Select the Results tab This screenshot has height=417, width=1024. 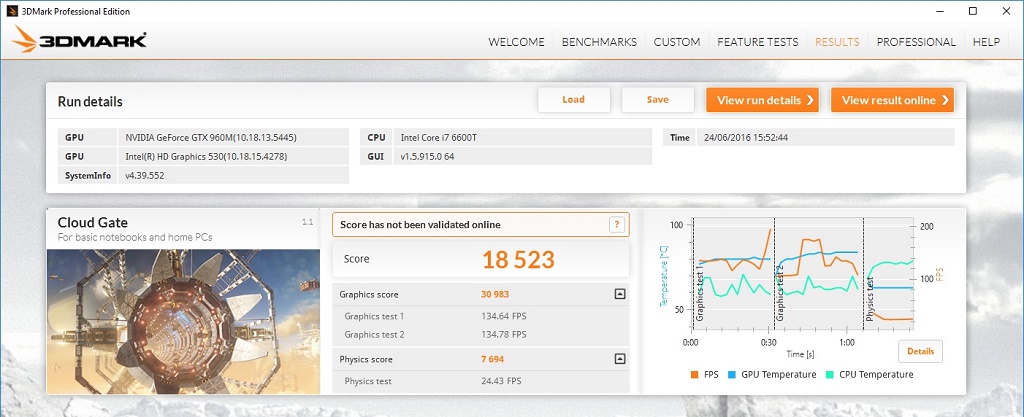click(x=837, y=42)
